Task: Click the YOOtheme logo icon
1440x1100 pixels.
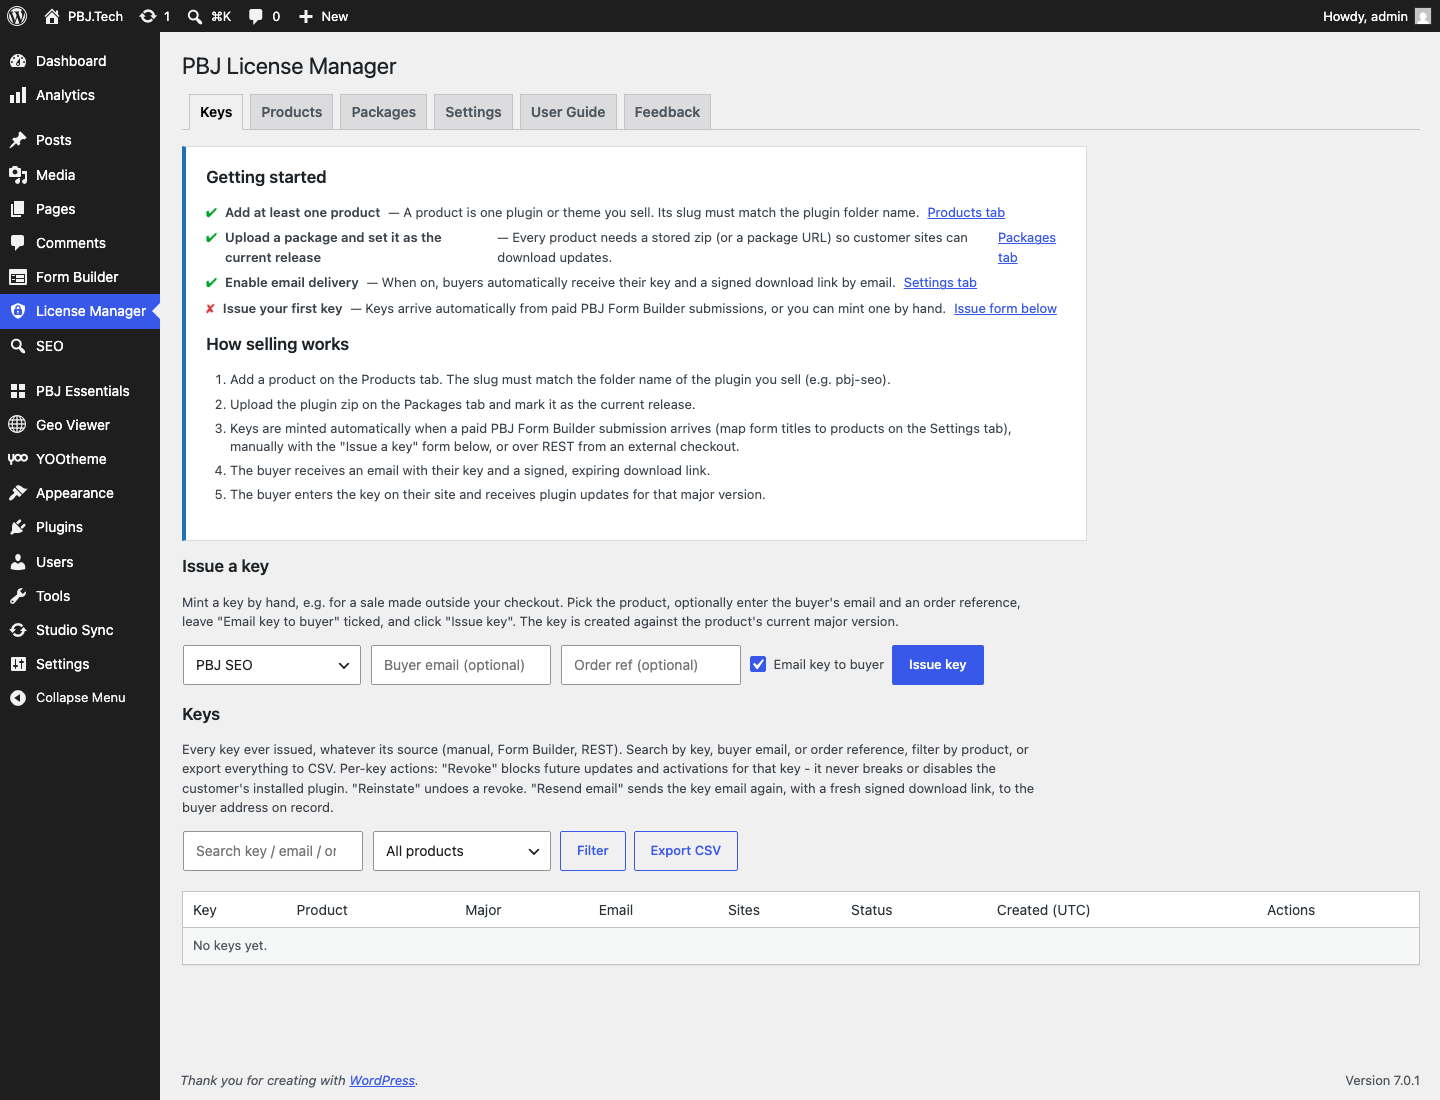Action: (18, 459)
